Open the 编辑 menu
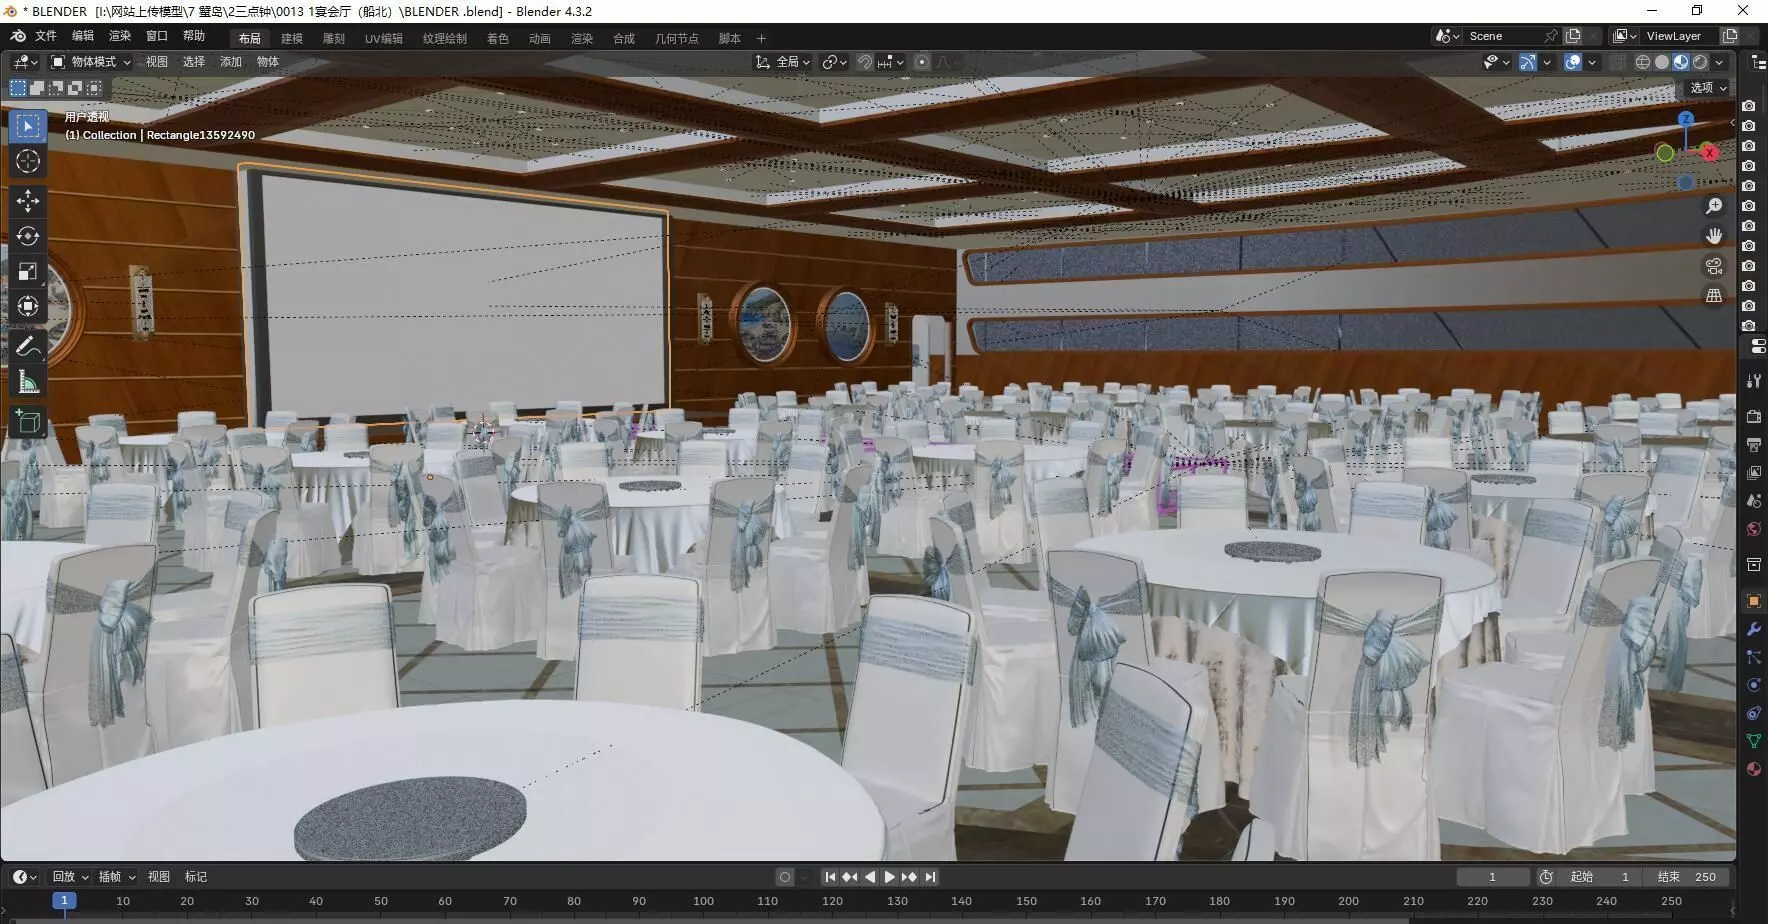The height and width of the screenshot is (924, 1768). click(83, 36)
